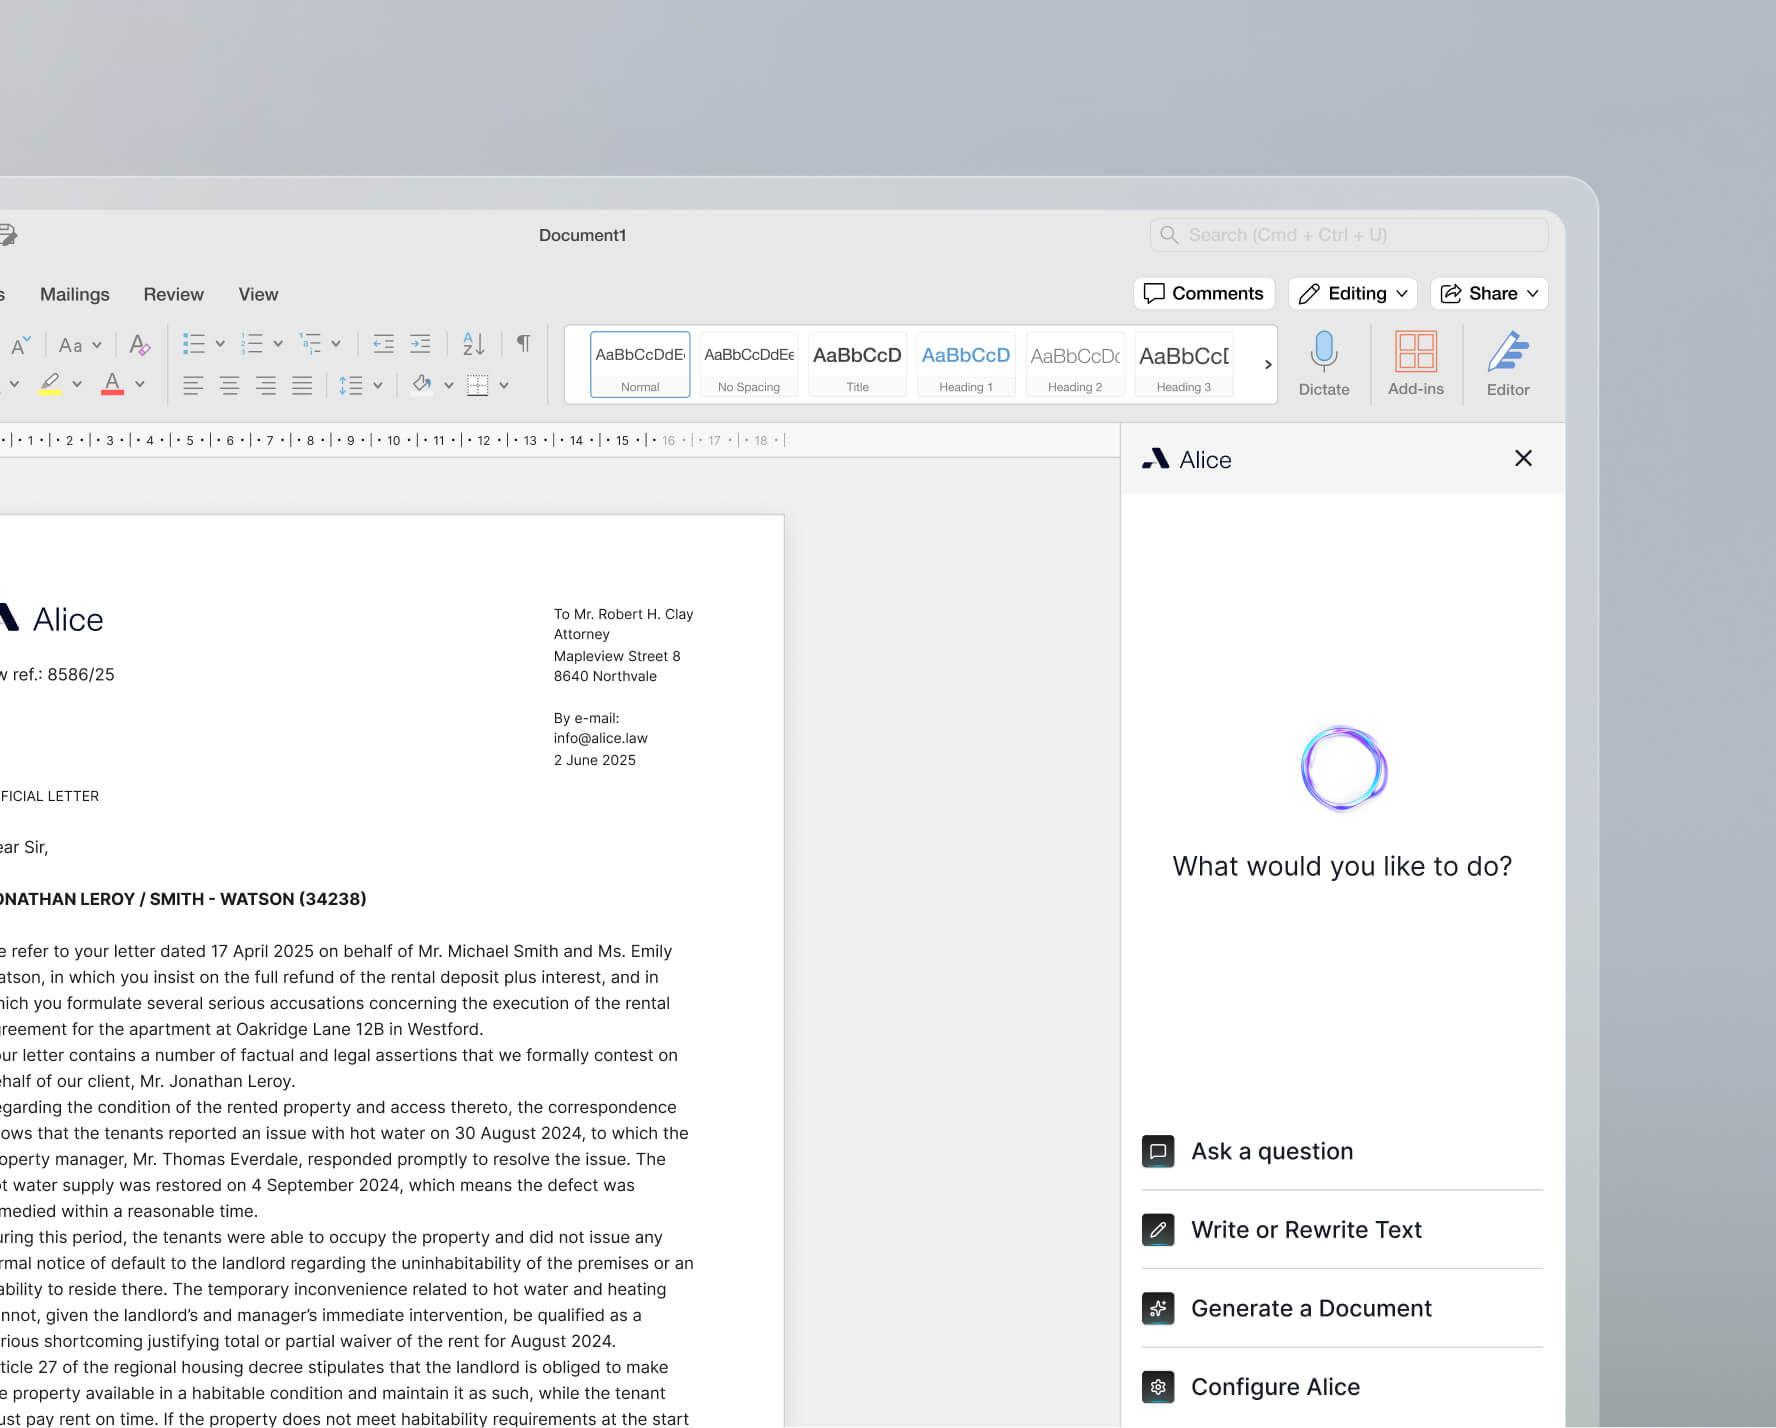Click the paragraph shading bucket icon
The width and height of the screenshot is (1776, 1428).
click(422, 385)
